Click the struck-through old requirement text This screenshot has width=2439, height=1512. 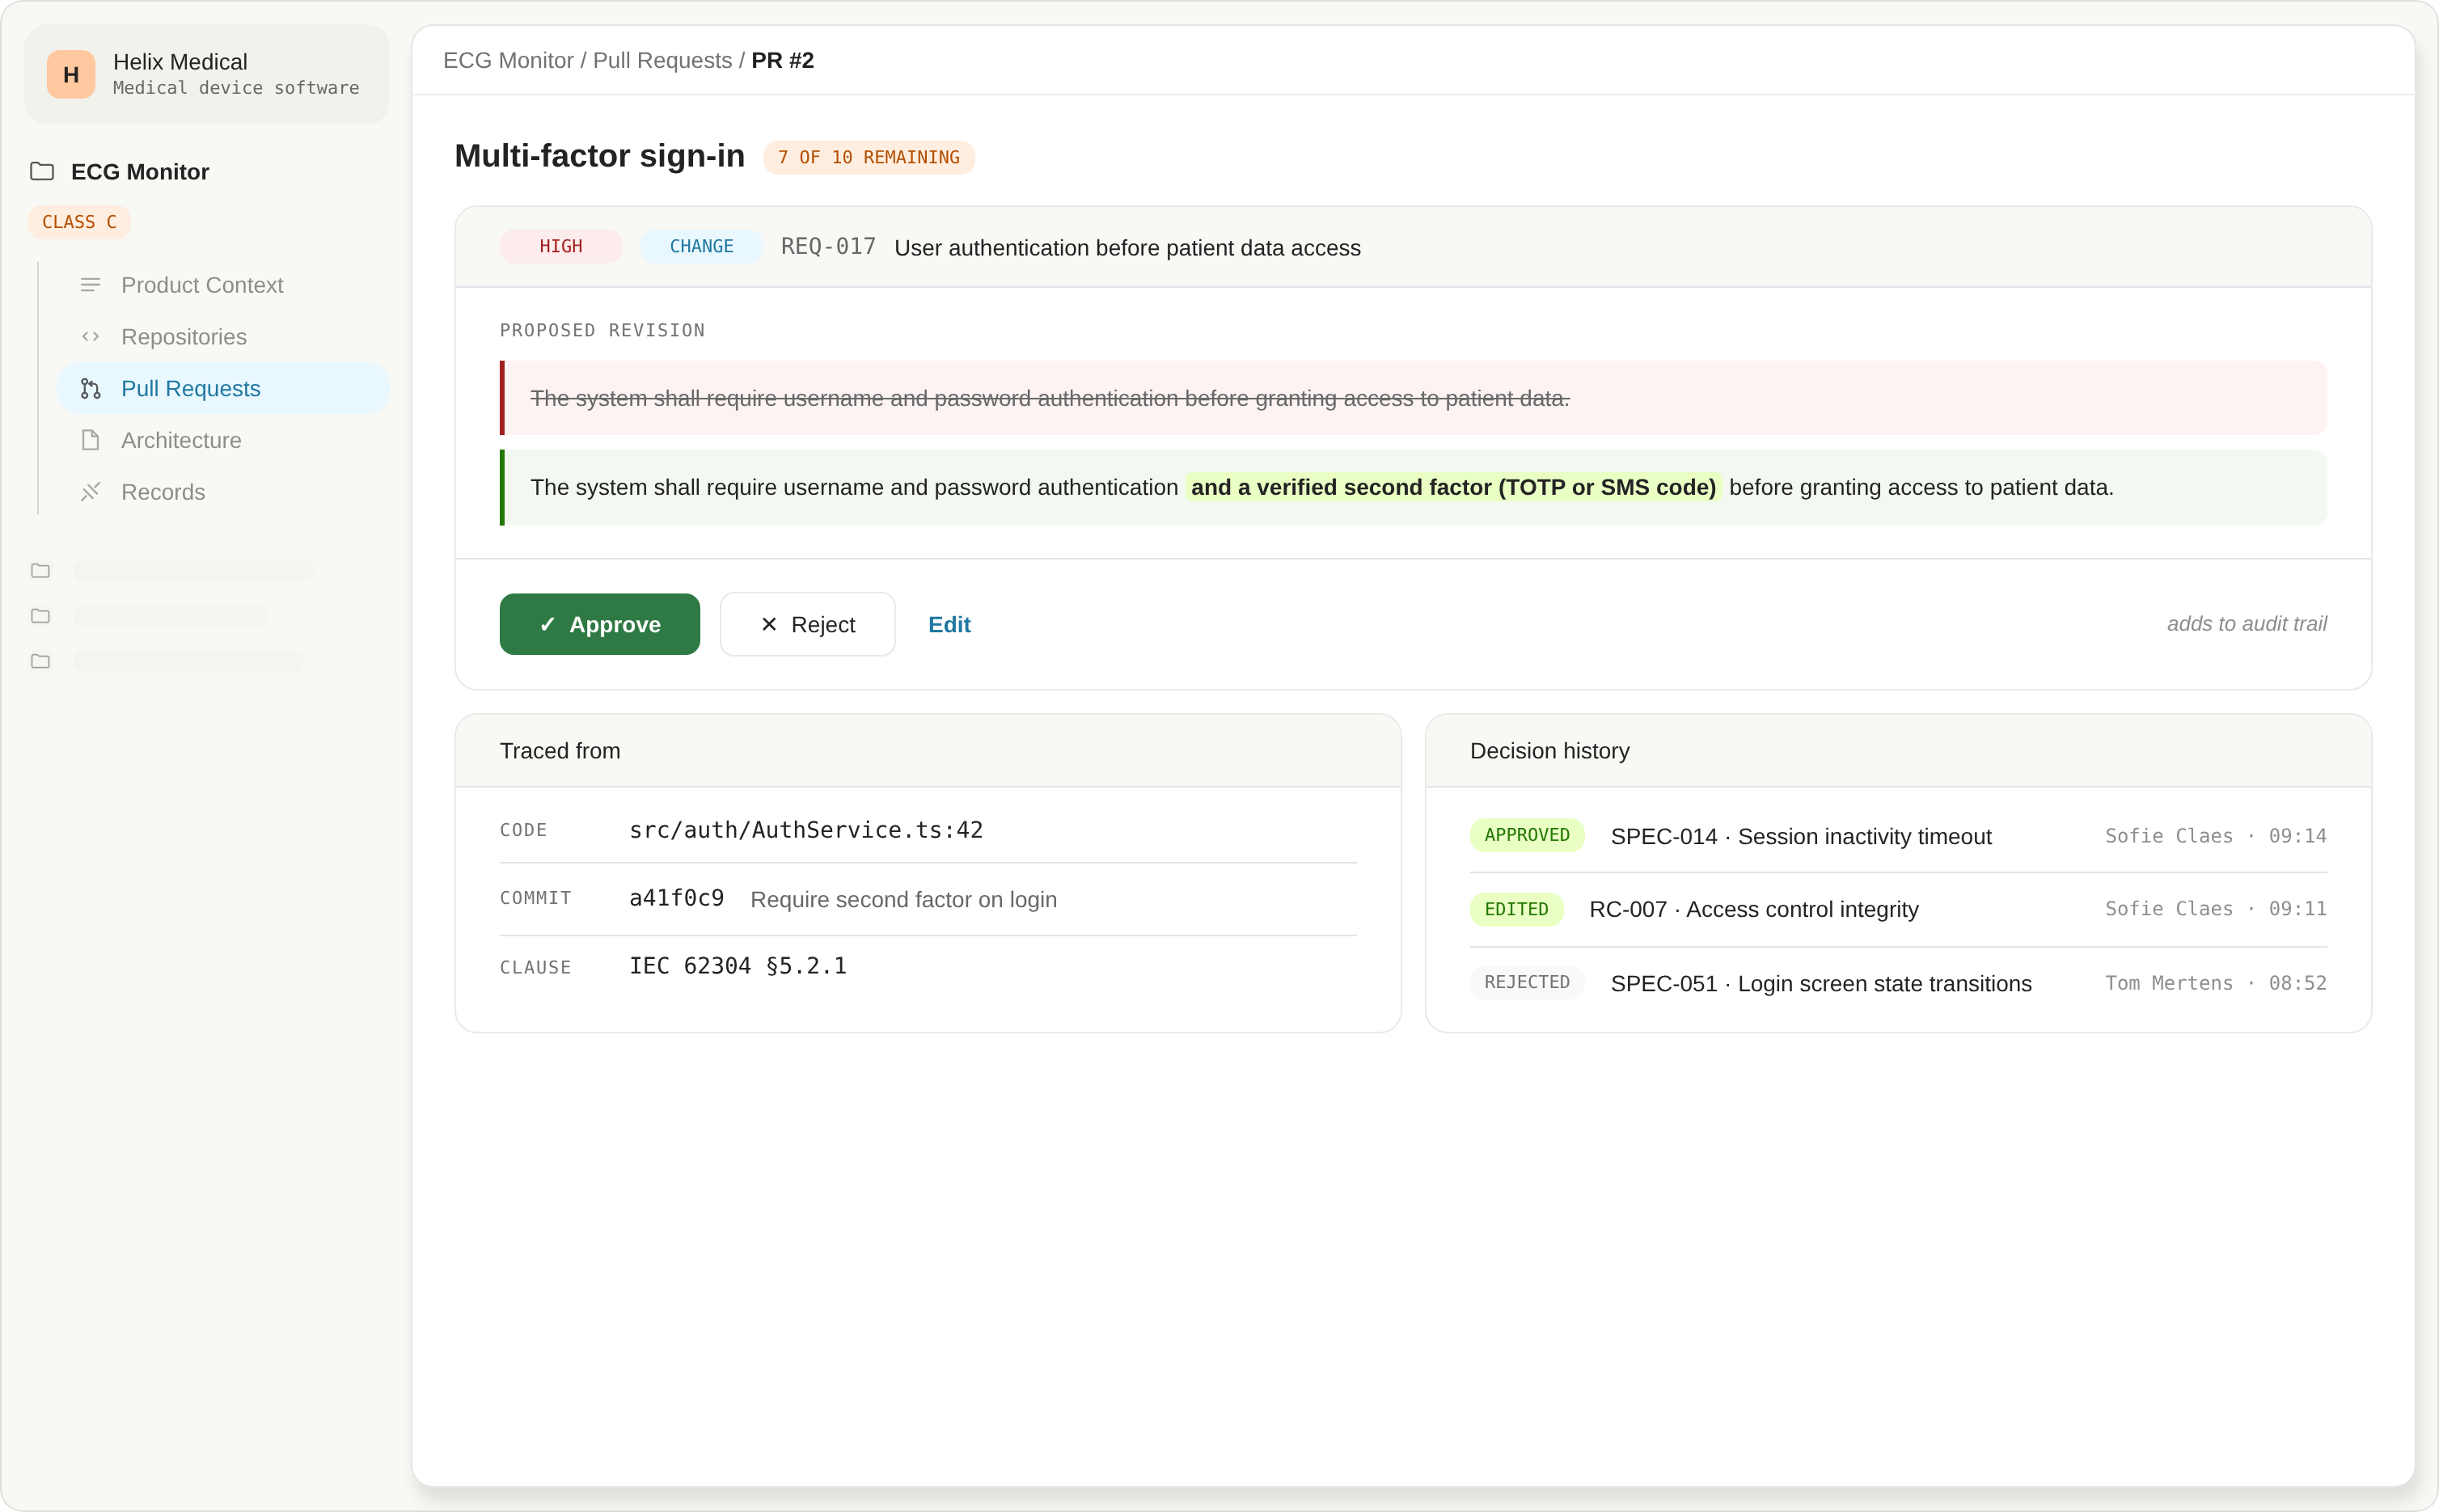click(1049, 398)
